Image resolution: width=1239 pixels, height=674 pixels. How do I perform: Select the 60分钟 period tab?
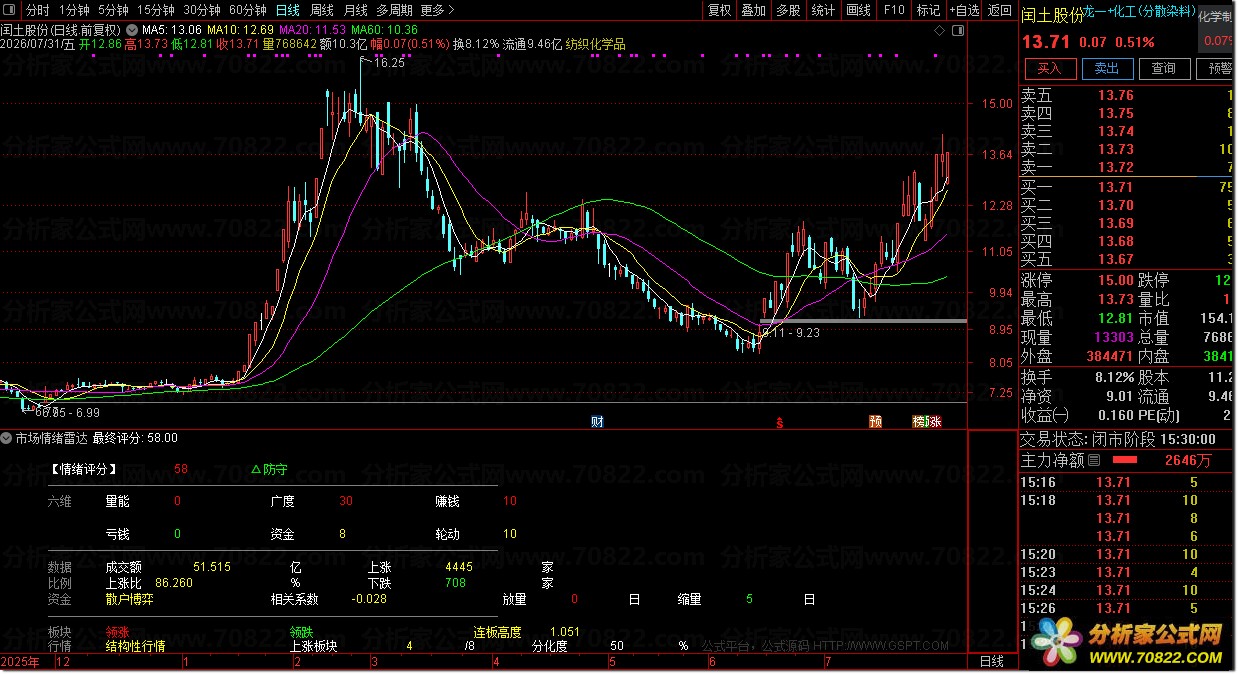point(248,10)
